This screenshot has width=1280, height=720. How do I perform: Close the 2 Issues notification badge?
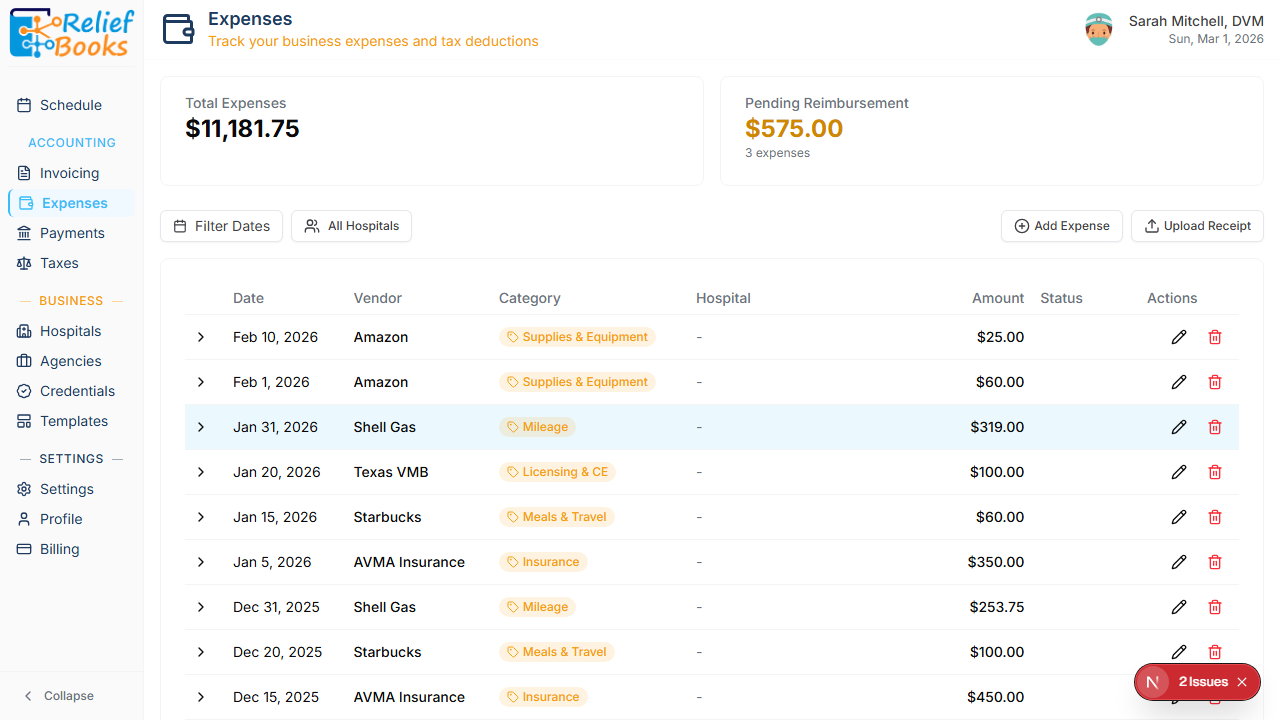[1242, 682]
